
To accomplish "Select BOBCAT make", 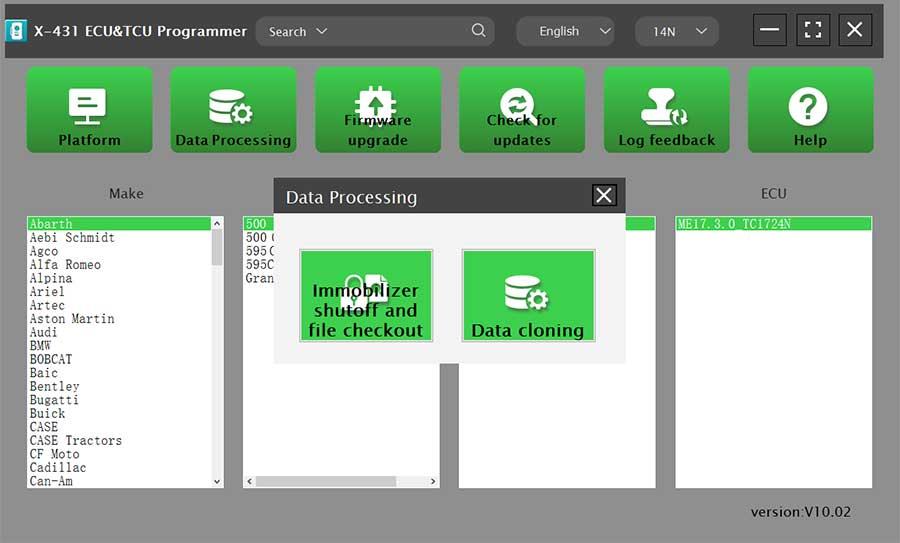I will 119,359.
